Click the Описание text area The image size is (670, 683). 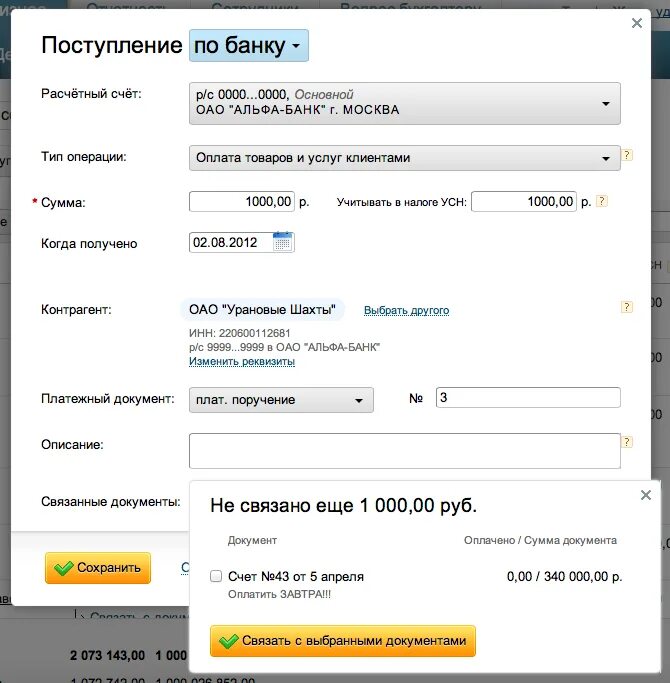[x=405, y=451]
